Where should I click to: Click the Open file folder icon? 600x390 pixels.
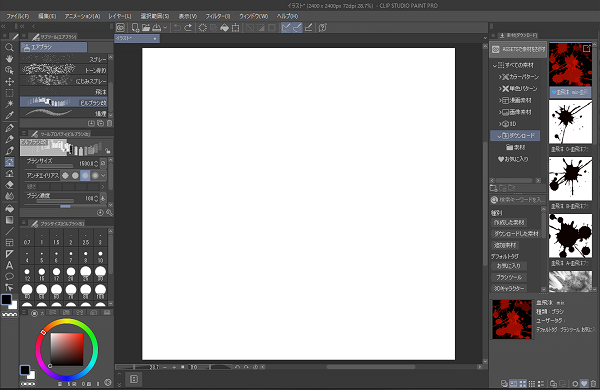click(x=146, y=28)
